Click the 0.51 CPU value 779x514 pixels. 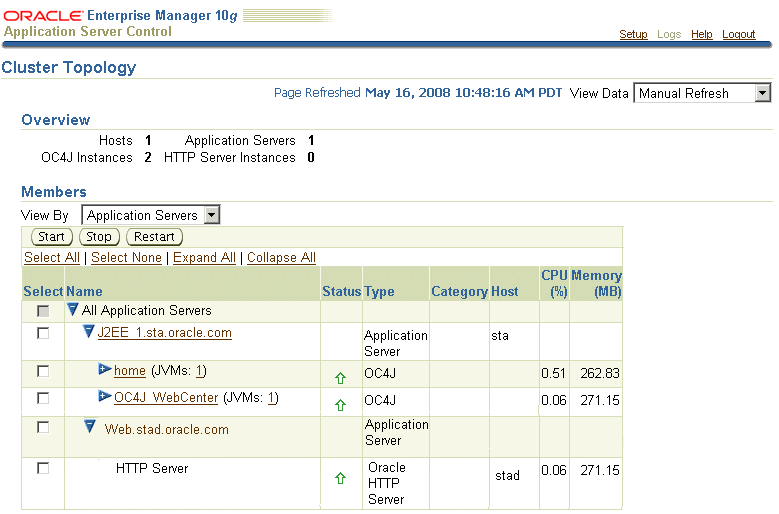(553, 373)
